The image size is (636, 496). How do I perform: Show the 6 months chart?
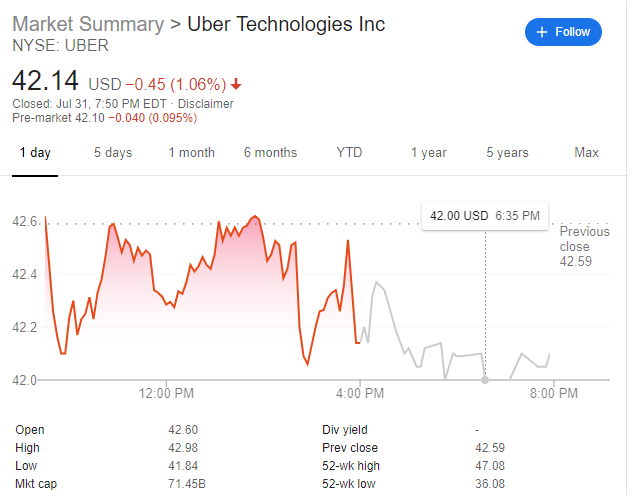270,153
